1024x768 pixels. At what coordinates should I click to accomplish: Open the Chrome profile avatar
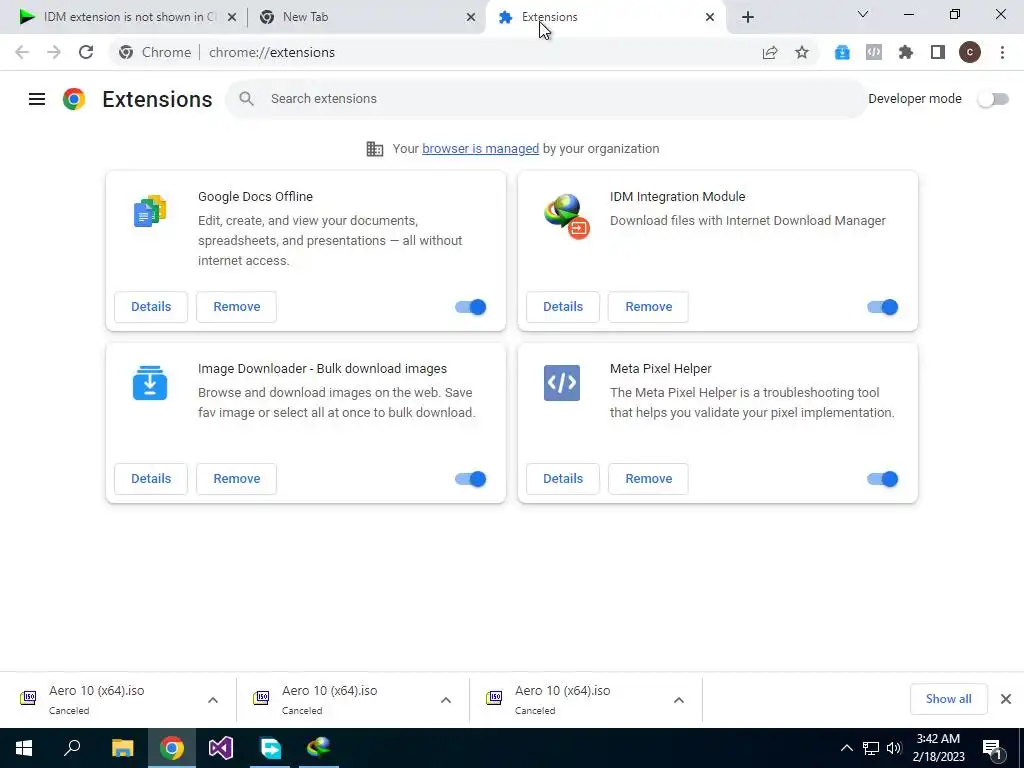[x=970, y=52]
